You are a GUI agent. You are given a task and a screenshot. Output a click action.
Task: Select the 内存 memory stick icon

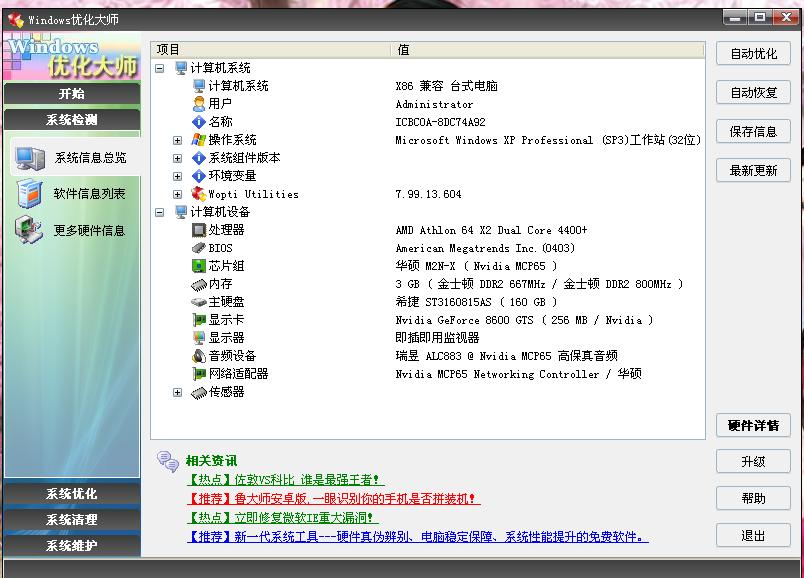pos(199,284)
